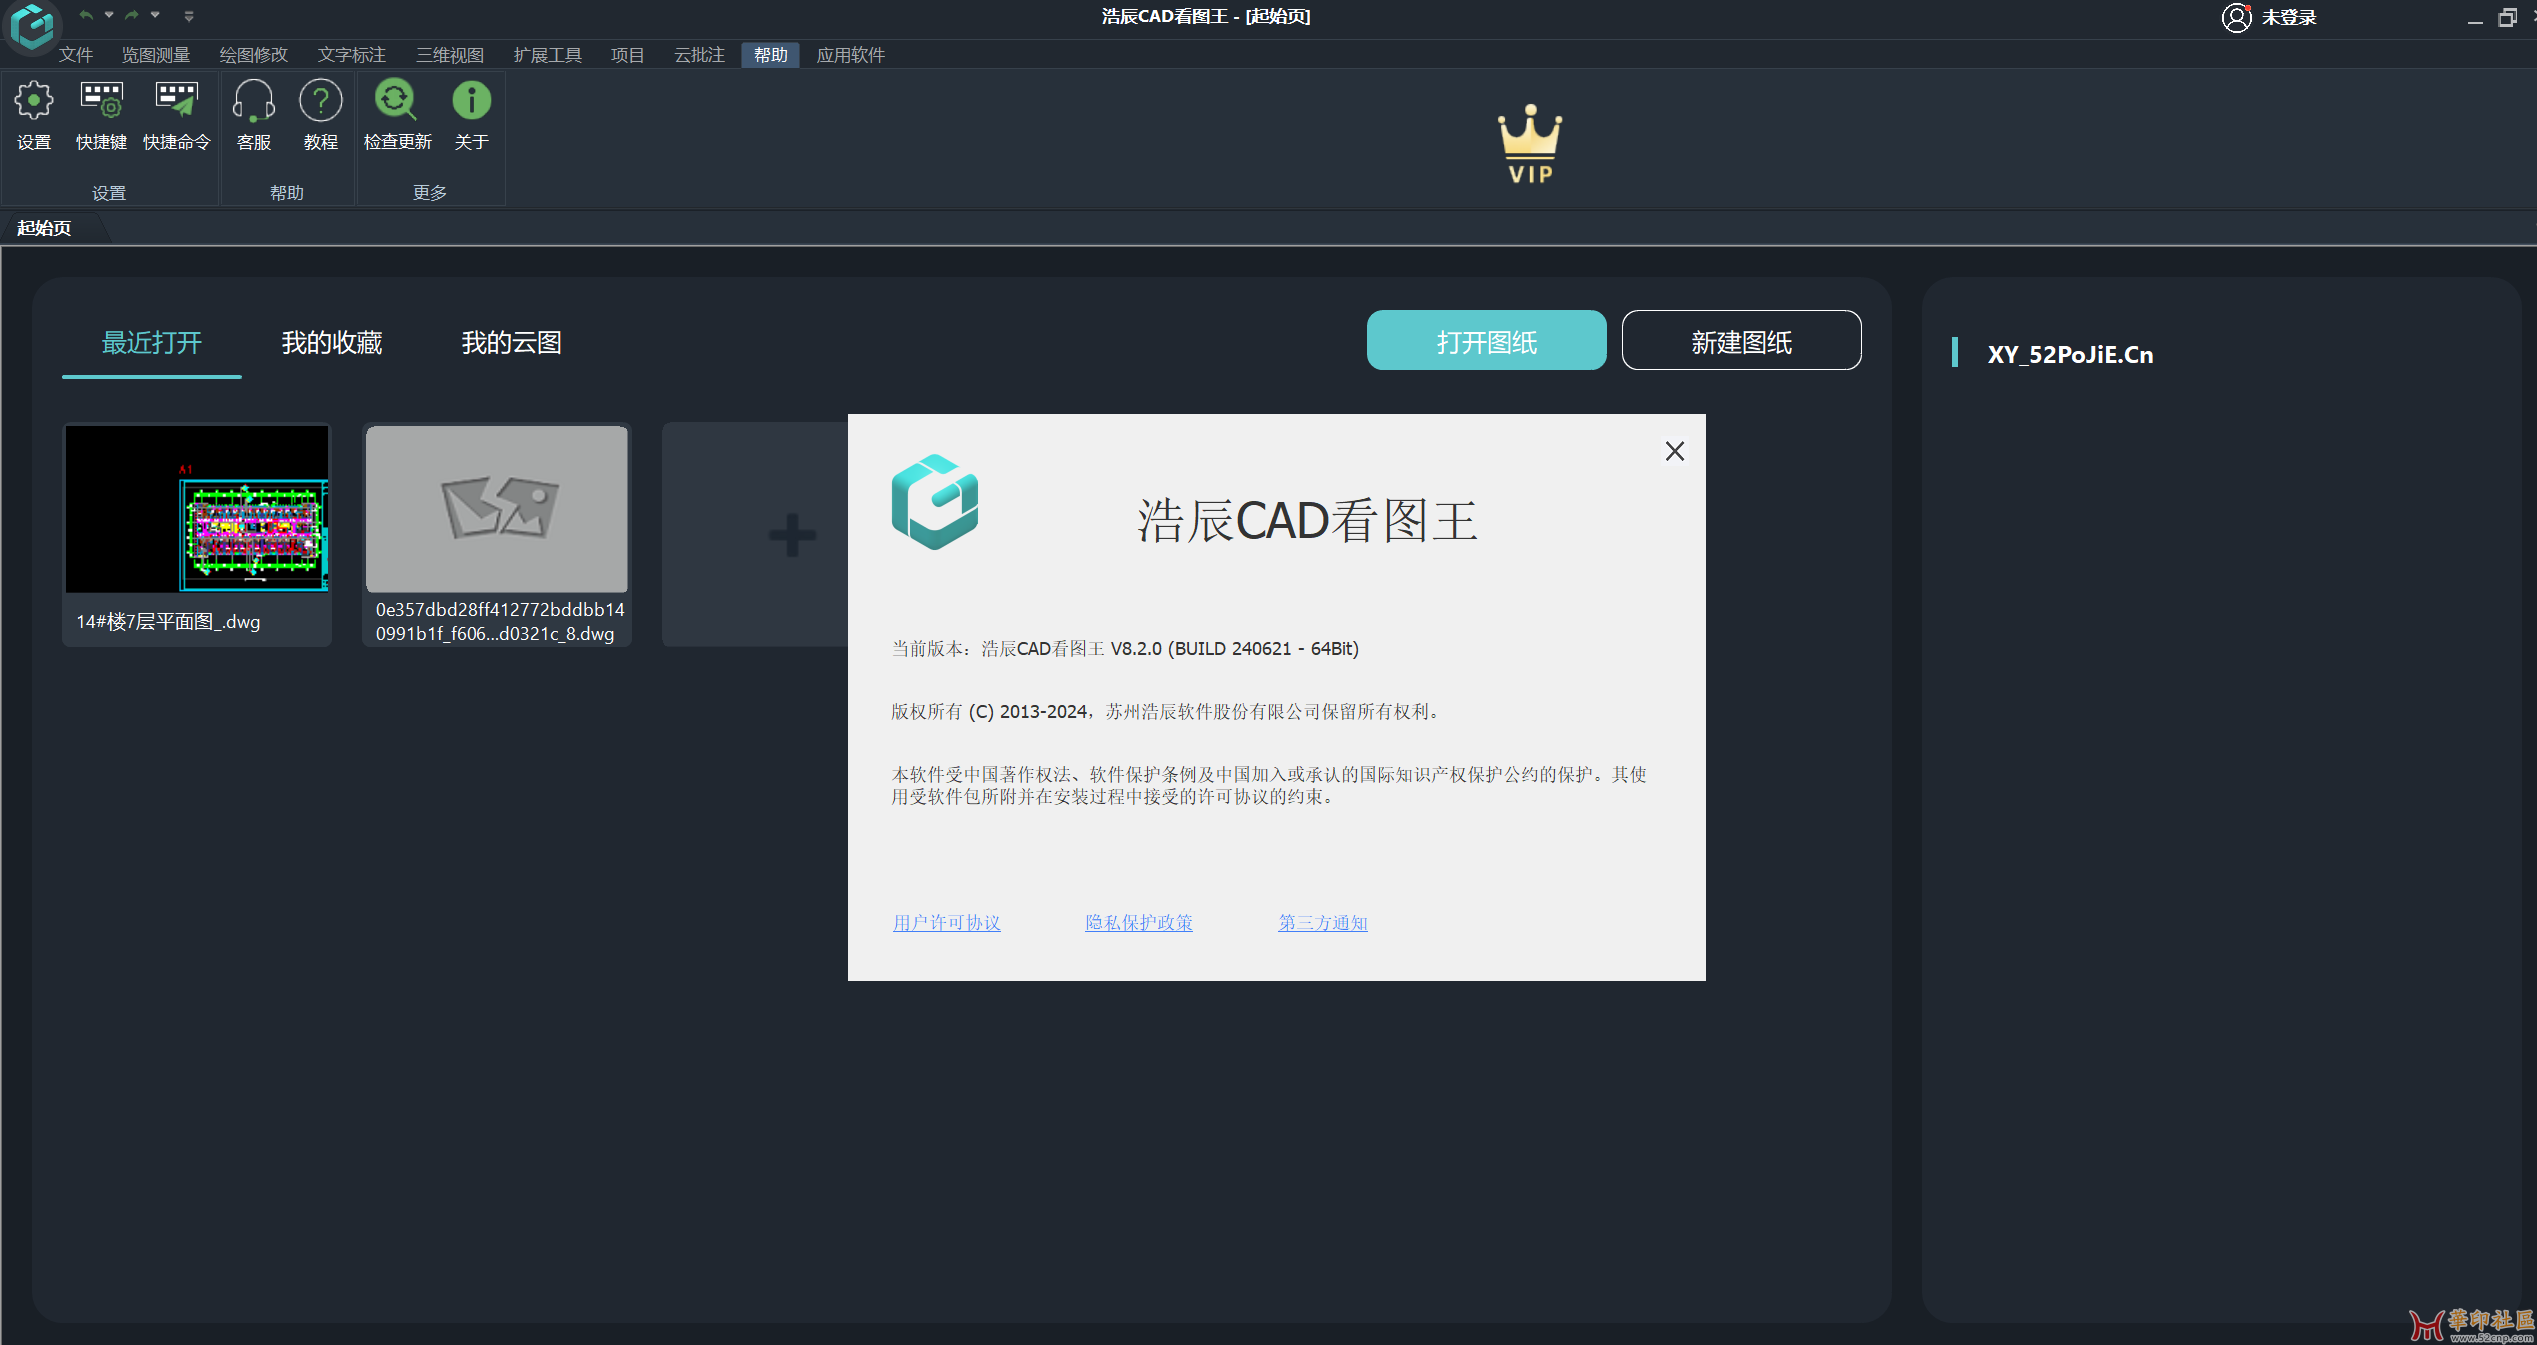2537x1345 pixels.
Task: Open the 快捷命令 quick command icon
Action: (177, 101)
